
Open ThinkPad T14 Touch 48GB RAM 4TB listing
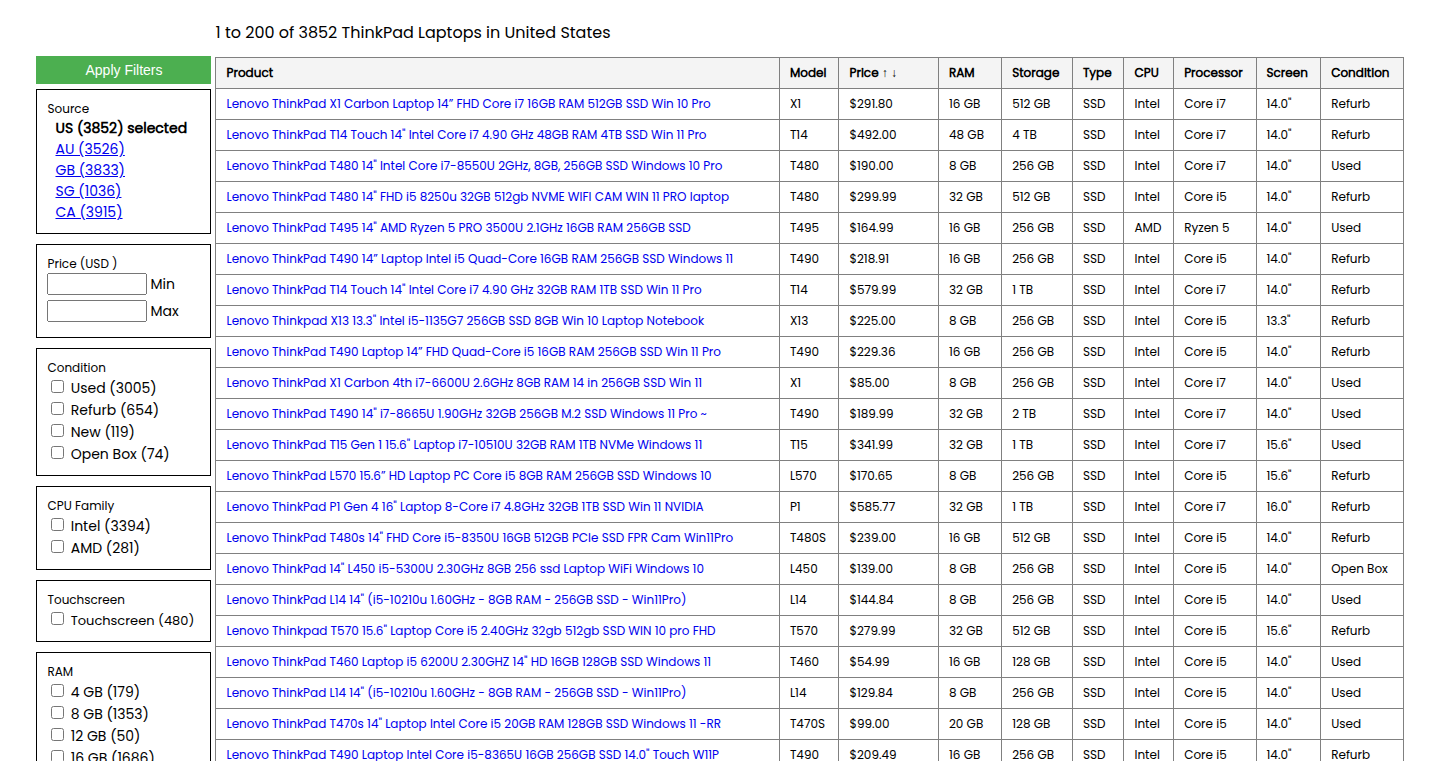(466, 135)
